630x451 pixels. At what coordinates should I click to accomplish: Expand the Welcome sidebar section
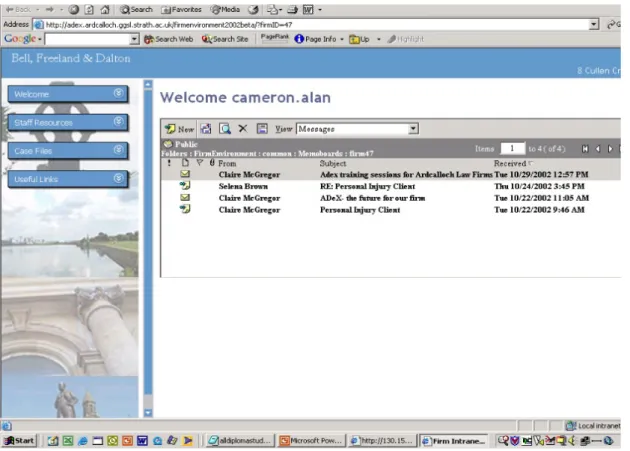click(118, 93)
